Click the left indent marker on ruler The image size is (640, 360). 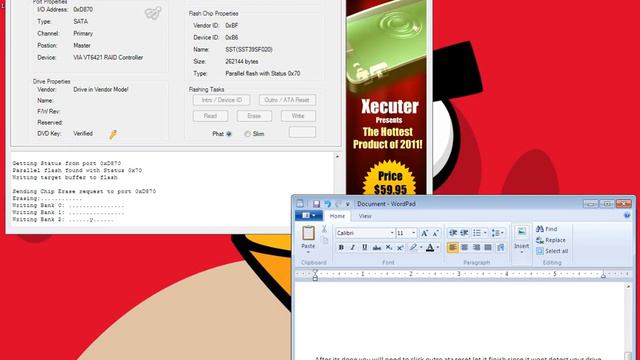pyautogui.click(x=315, y=275)
